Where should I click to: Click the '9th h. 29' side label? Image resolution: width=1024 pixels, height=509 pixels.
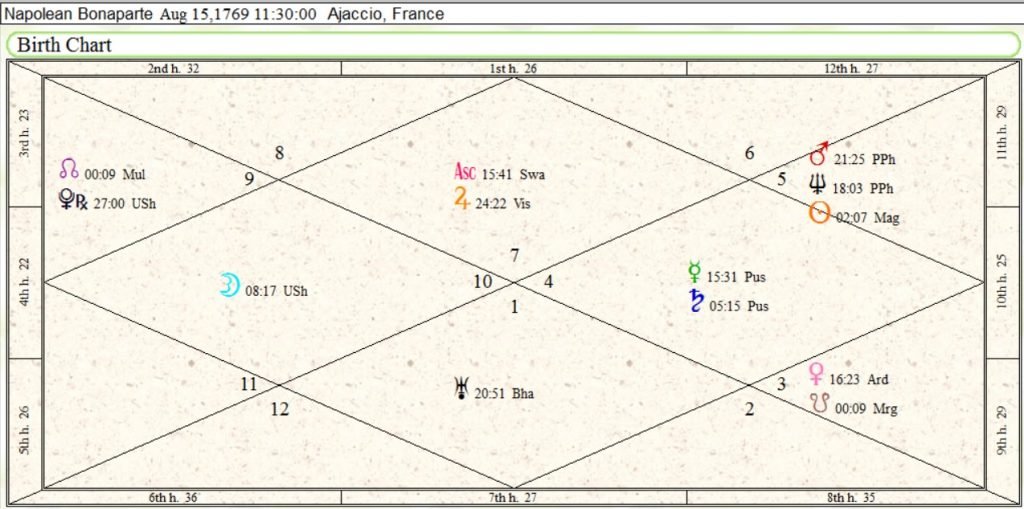(1003, 431)
